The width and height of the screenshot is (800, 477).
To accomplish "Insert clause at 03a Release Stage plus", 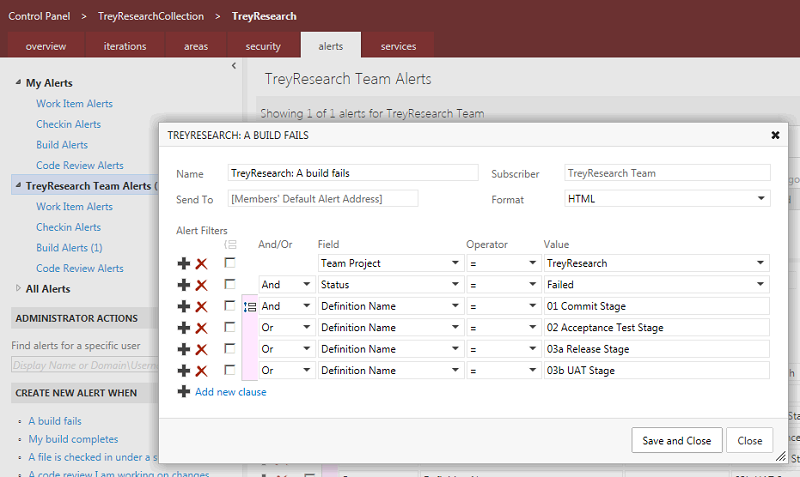I will click(x=184, y=349).
